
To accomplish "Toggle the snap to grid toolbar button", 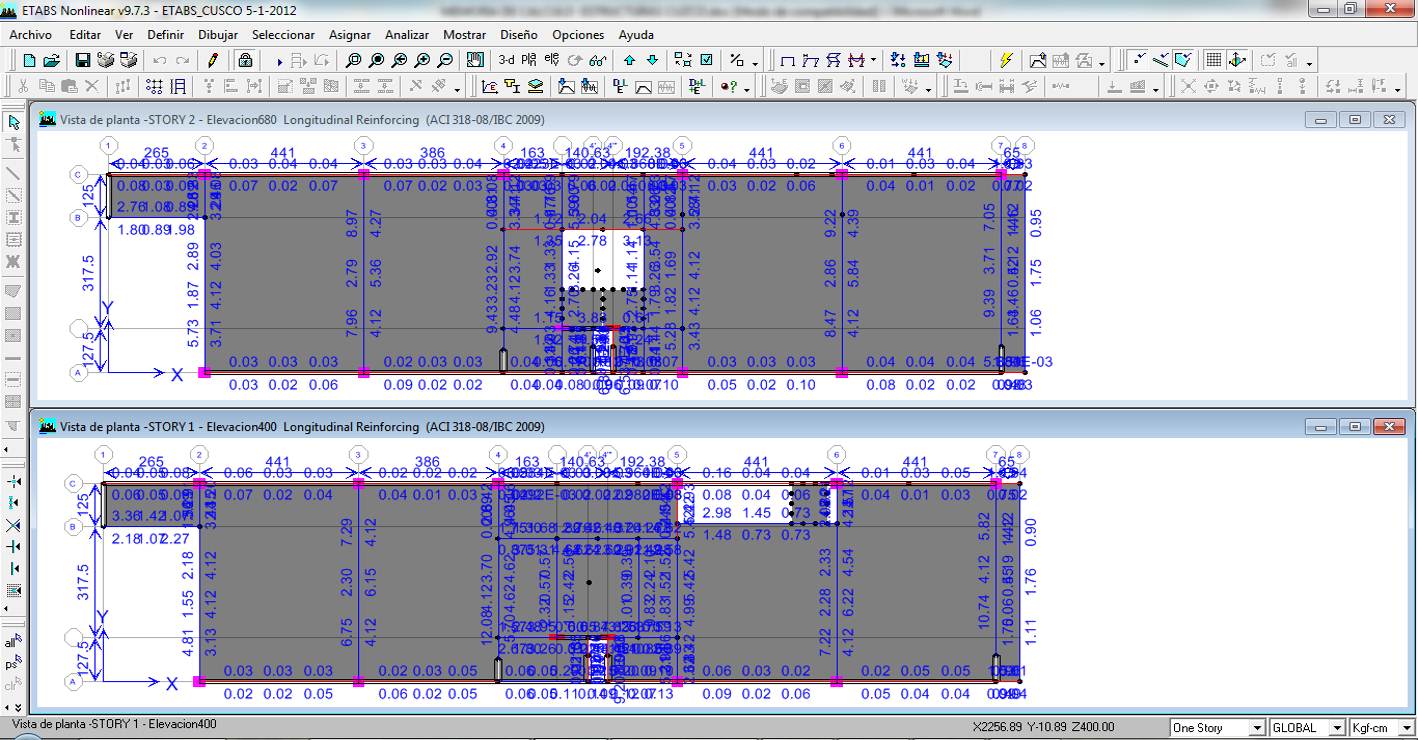I will (1213, 61).
